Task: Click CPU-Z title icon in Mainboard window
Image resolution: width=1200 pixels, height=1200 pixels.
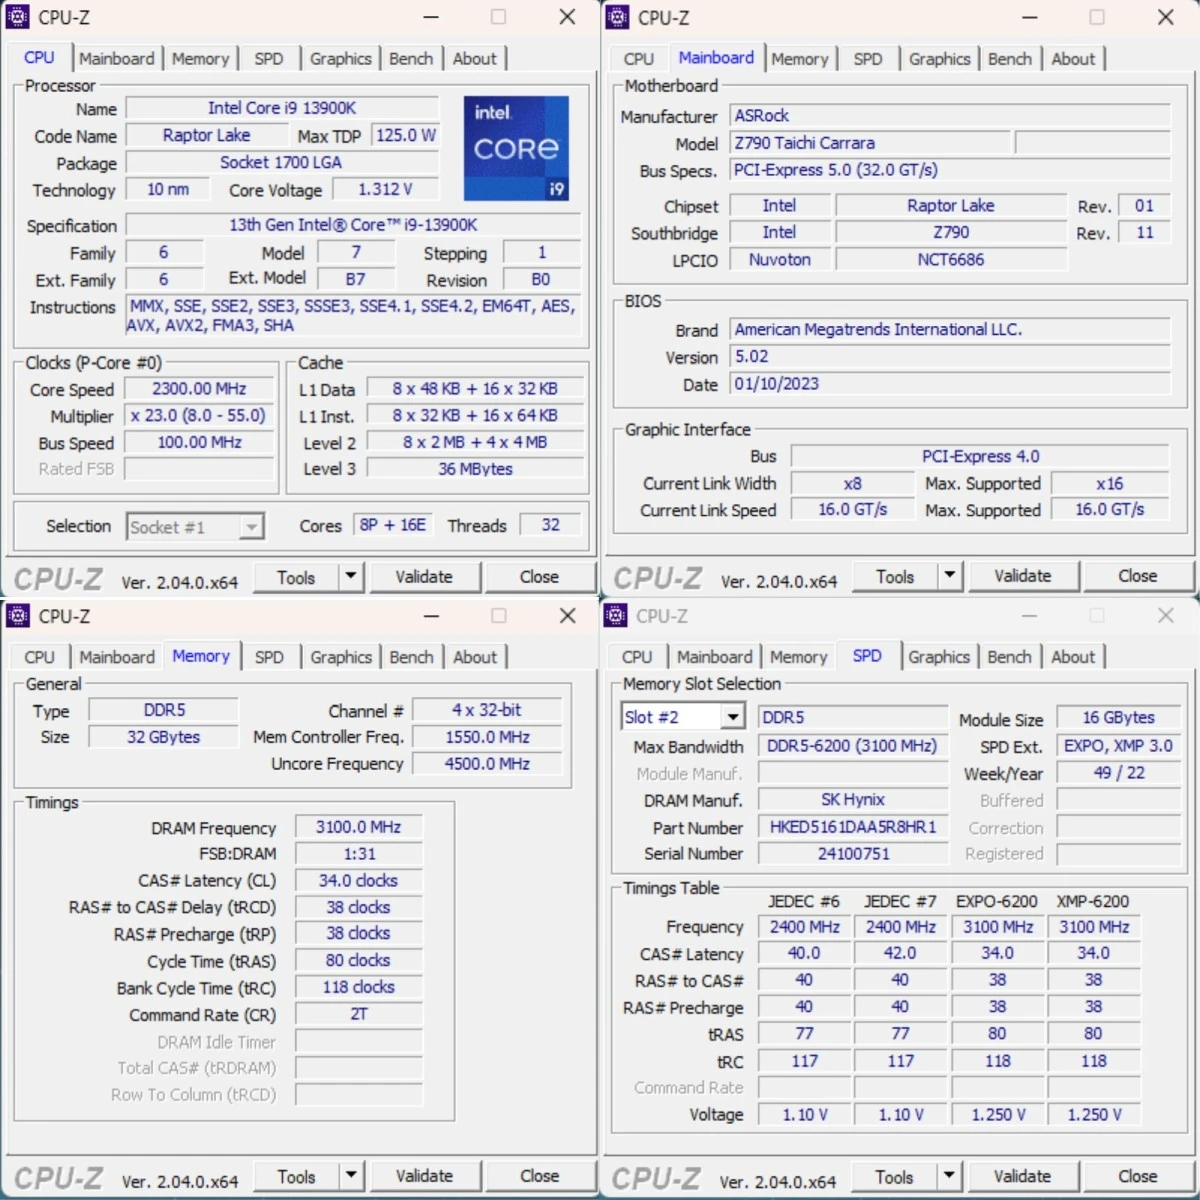Action: [x=618, y=17]
